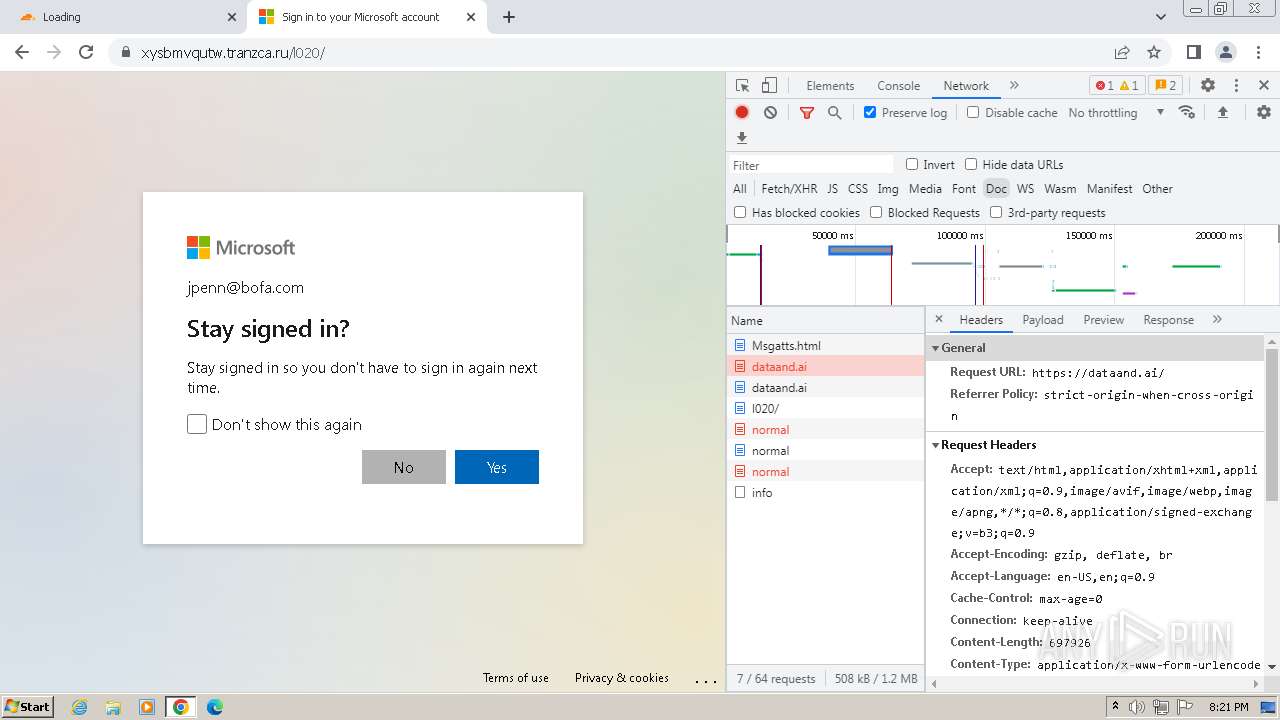
Task: Open tab search chevron
Action: click(1161, 17)
